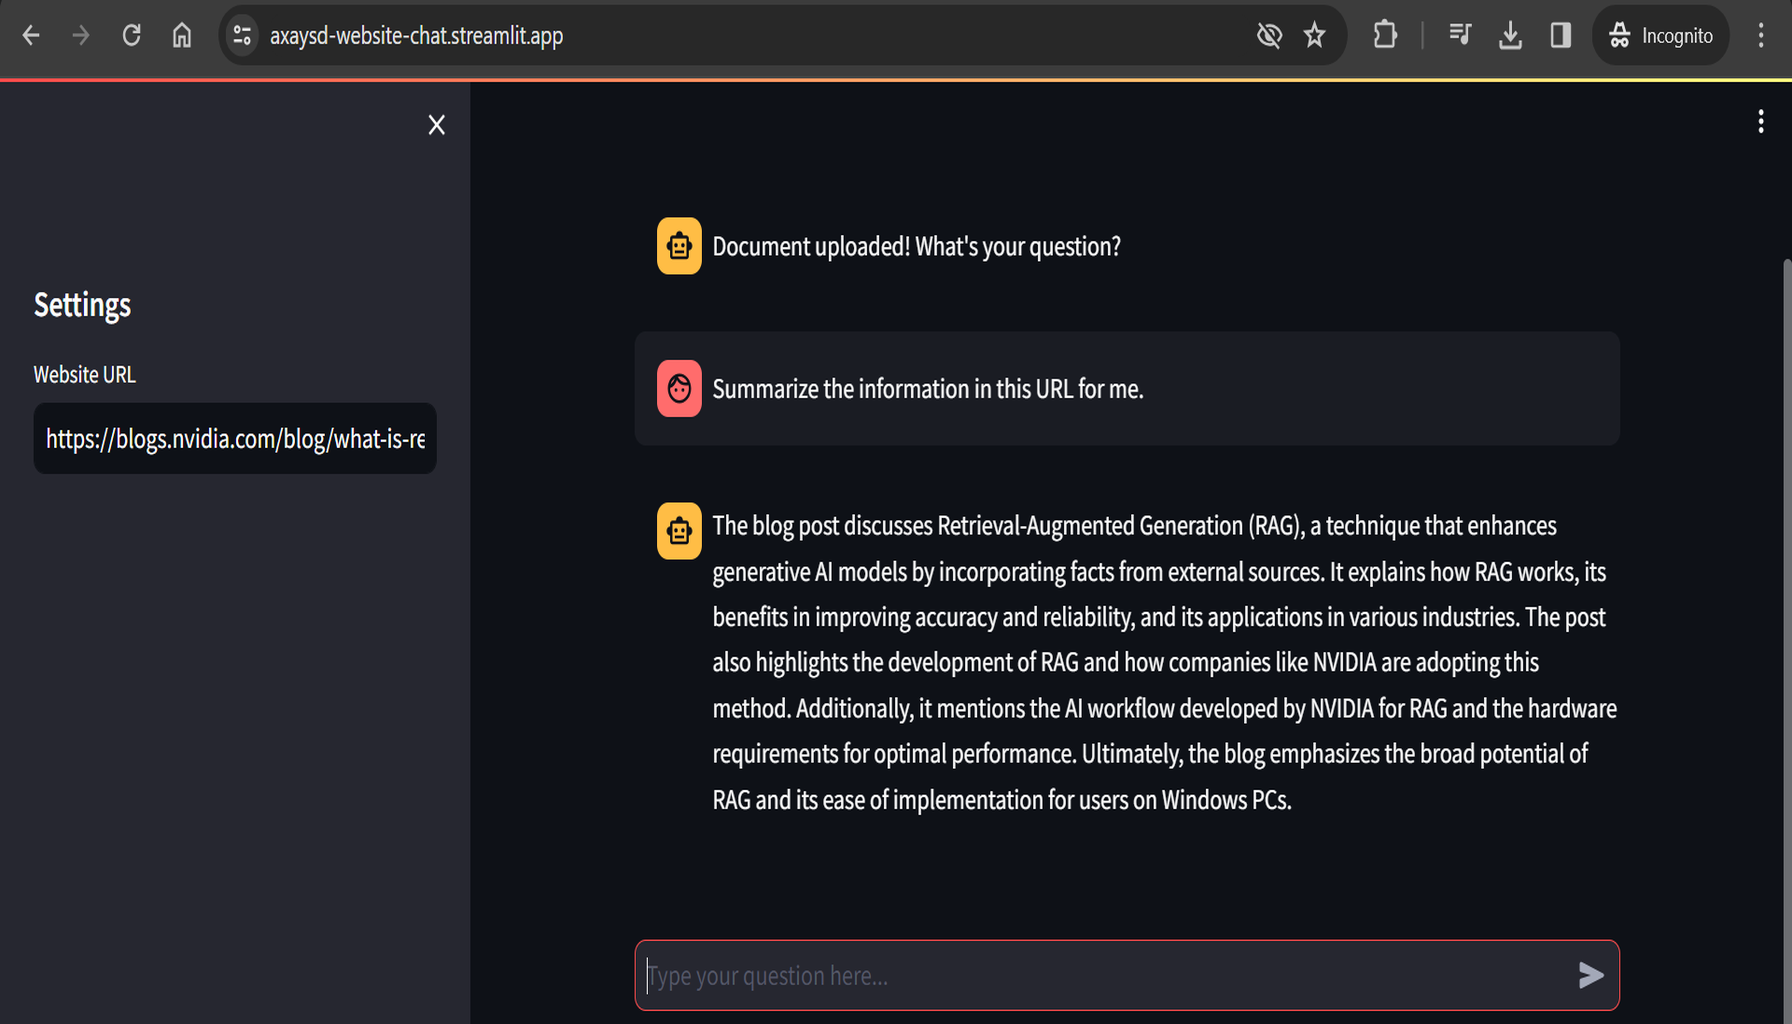This screenshot has height=1024, width=1792.
Task: Click the bot avatar beside the RAG summary
Action: click(679, 531)
